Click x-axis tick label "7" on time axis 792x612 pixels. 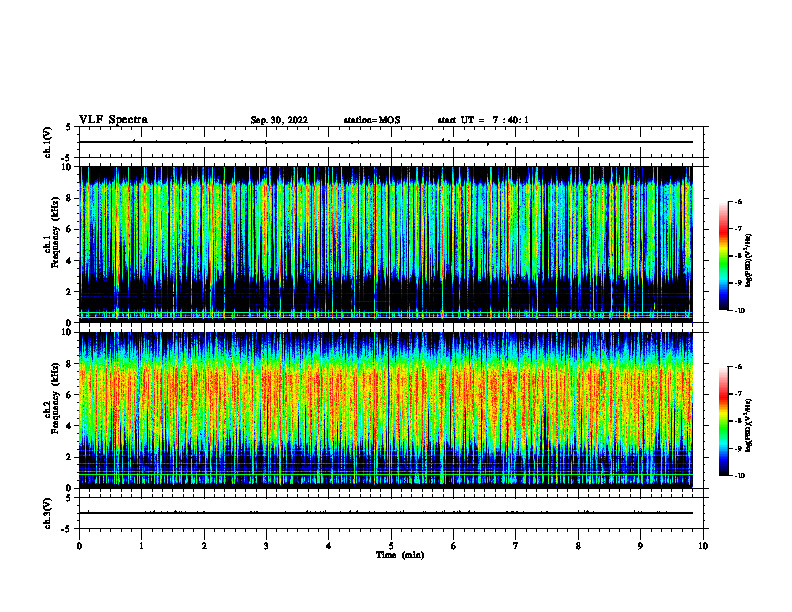[516, 546]
